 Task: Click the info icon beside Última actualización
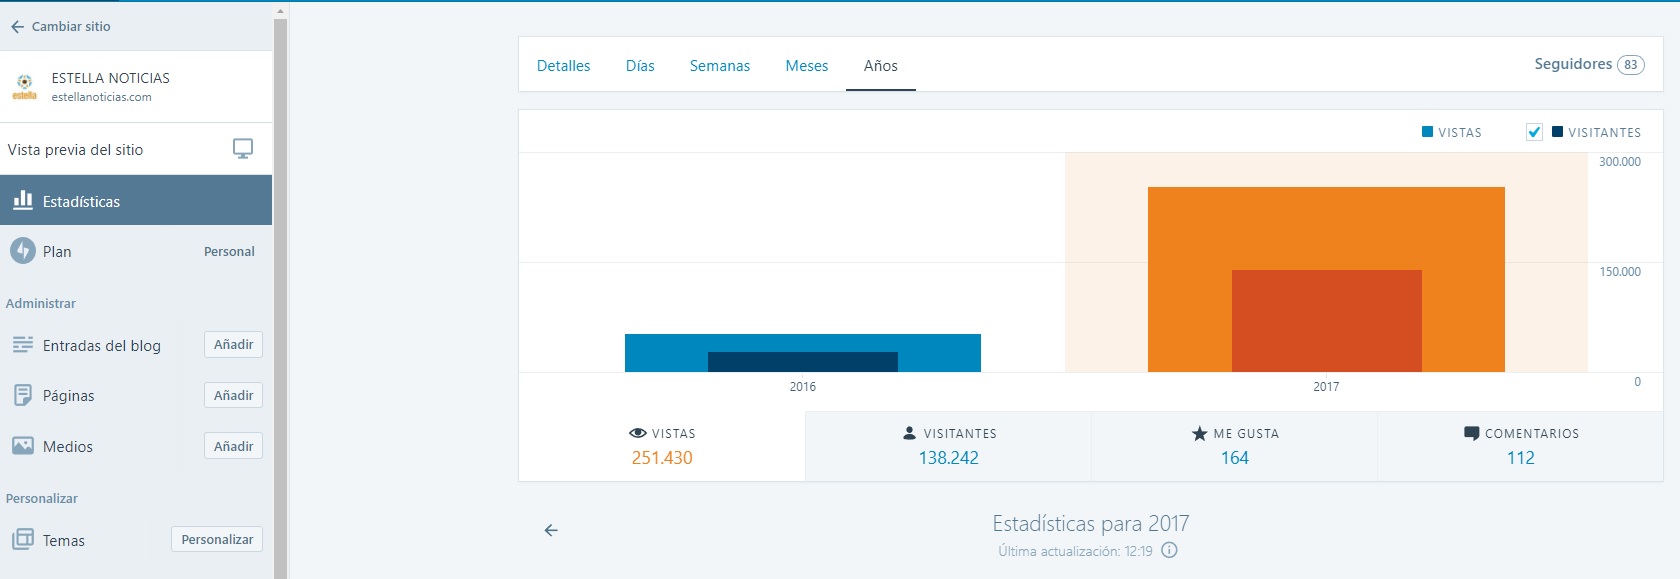[x=1169, y=551]
